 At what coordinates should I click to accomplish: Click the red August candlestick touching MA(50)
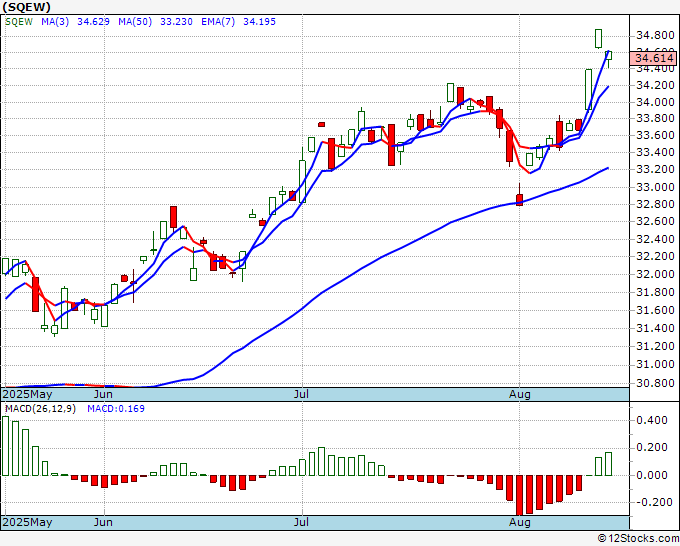point(520,199)
